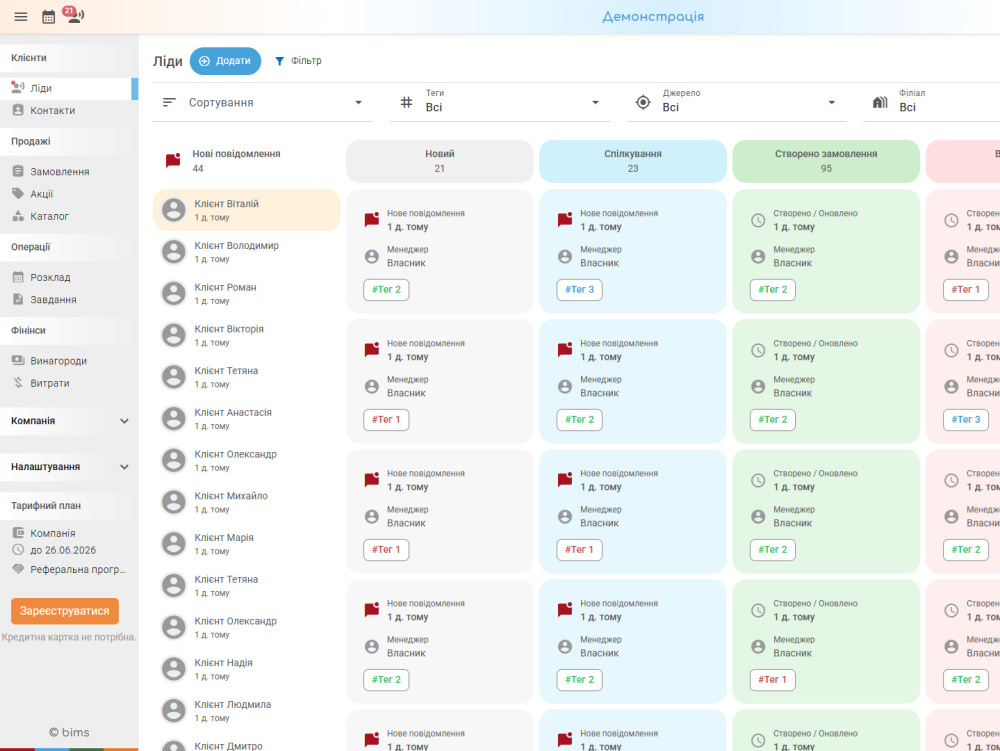Click avatar icon of Клієнт Віталій
1000x751 pixels.
(x=173, y=210)
